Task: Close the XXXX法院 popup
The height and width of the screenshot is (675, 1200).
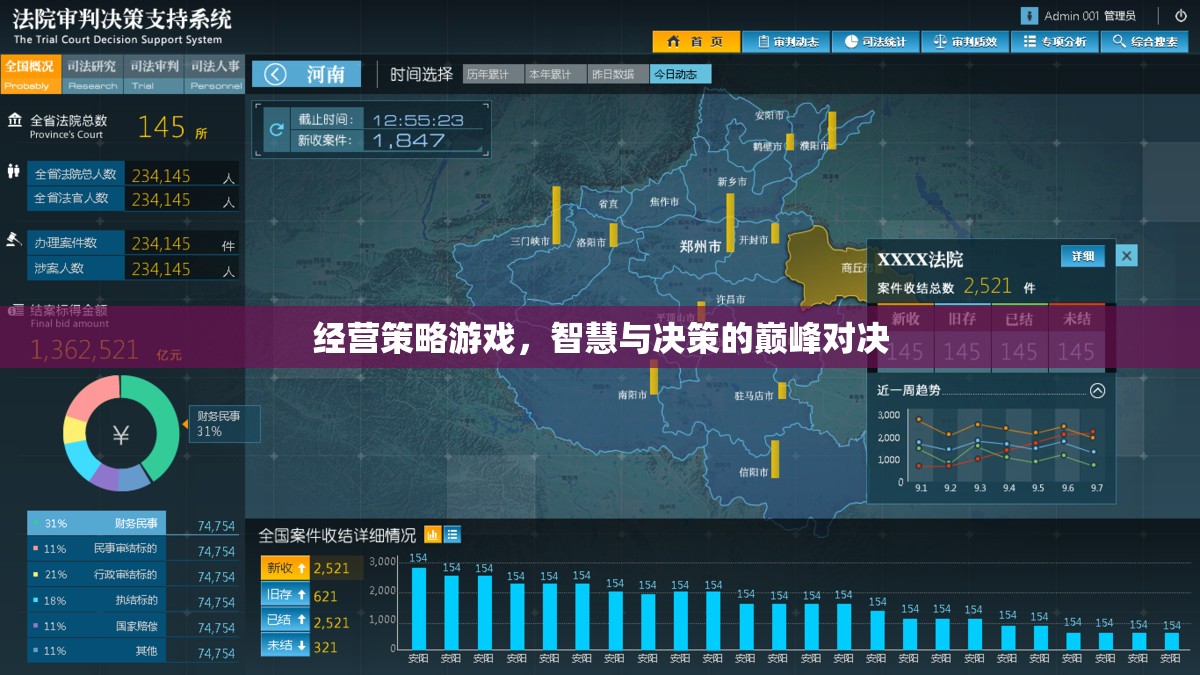Action: point(1127,256)
